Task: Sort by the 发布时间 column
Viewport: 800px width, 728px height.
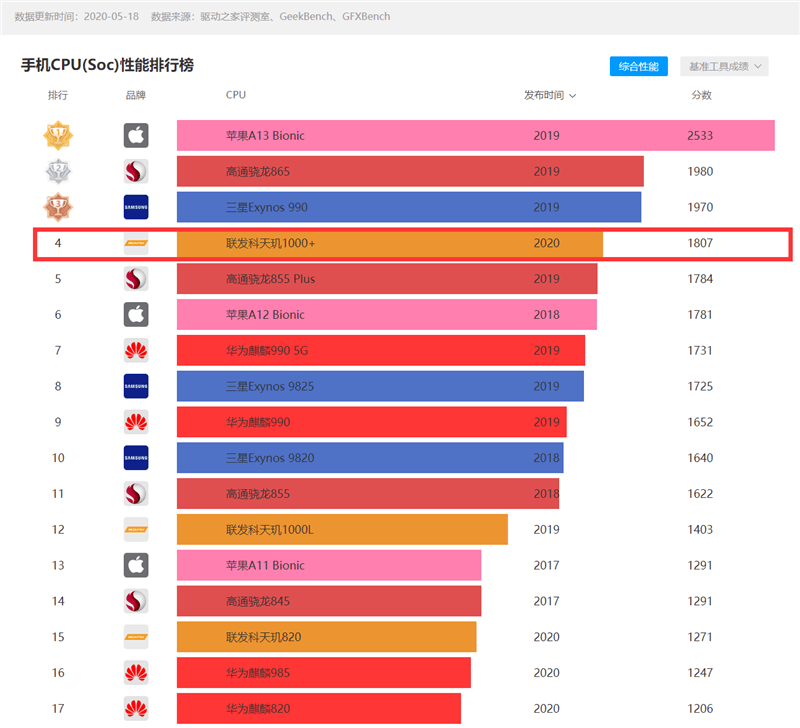Action: coord(549,95)
